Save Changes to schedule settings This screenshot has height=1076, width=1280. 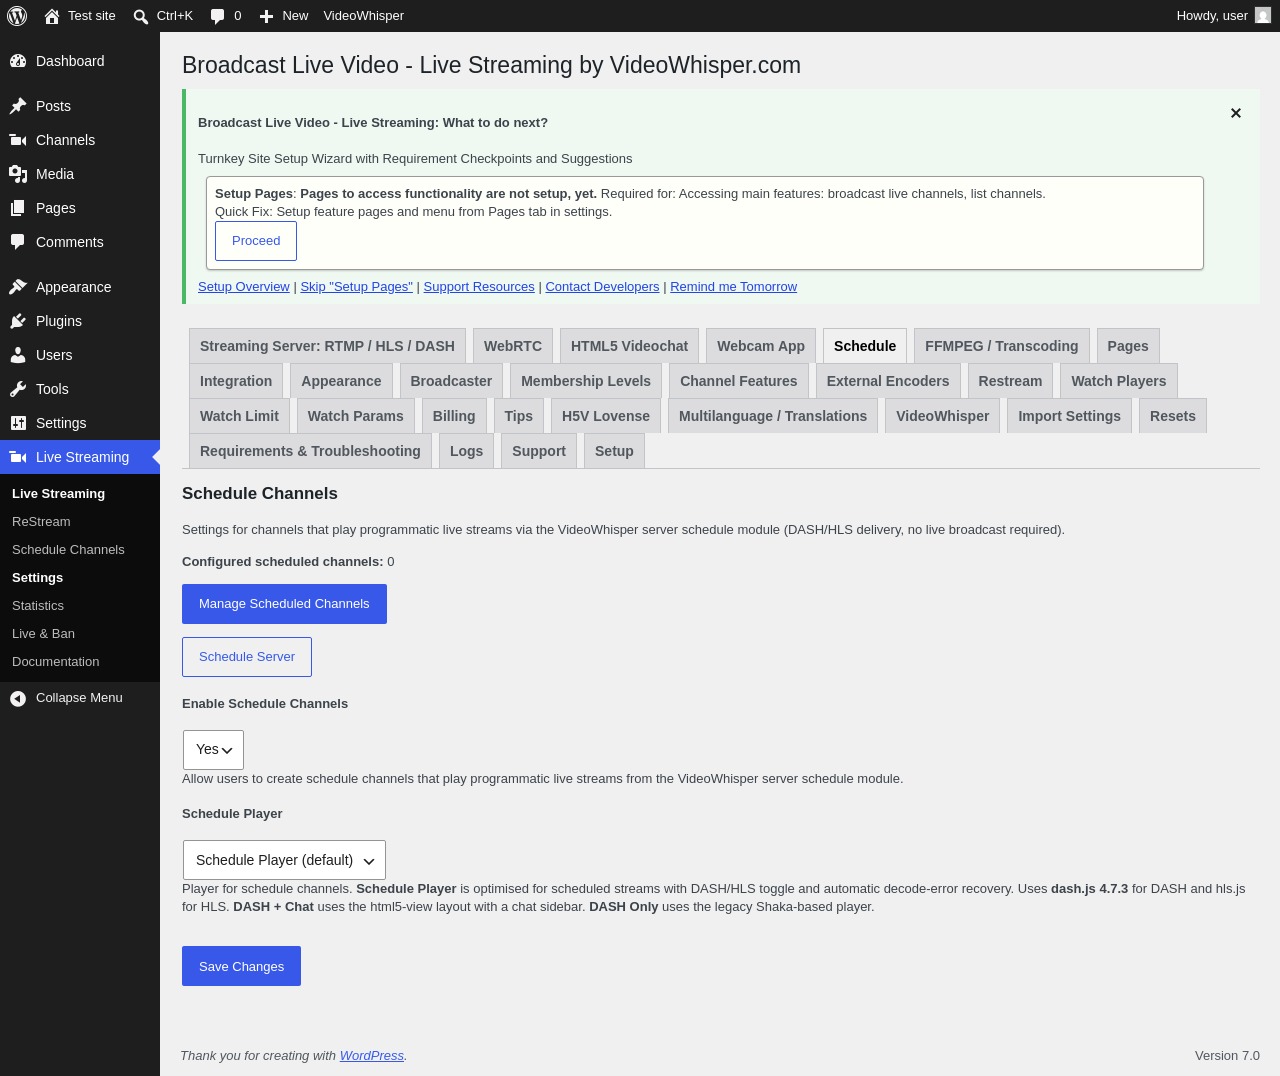pyautogui.click(x=241, y=966)
